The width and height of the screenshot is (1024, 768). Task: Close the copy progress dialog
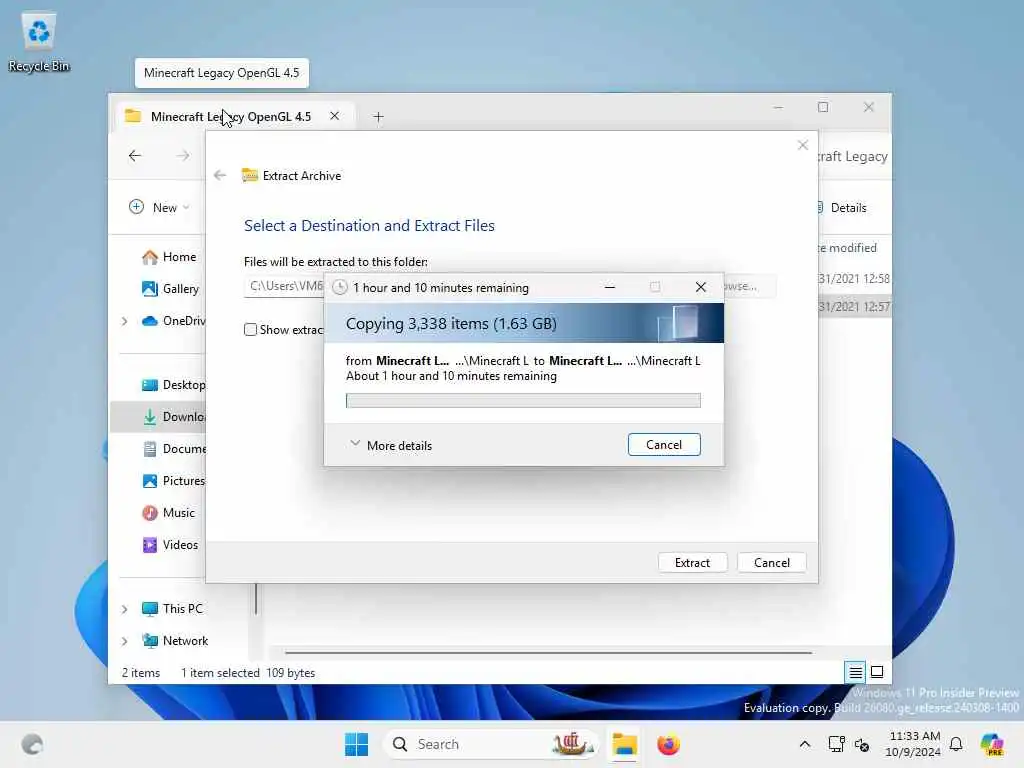click(701, 287)
